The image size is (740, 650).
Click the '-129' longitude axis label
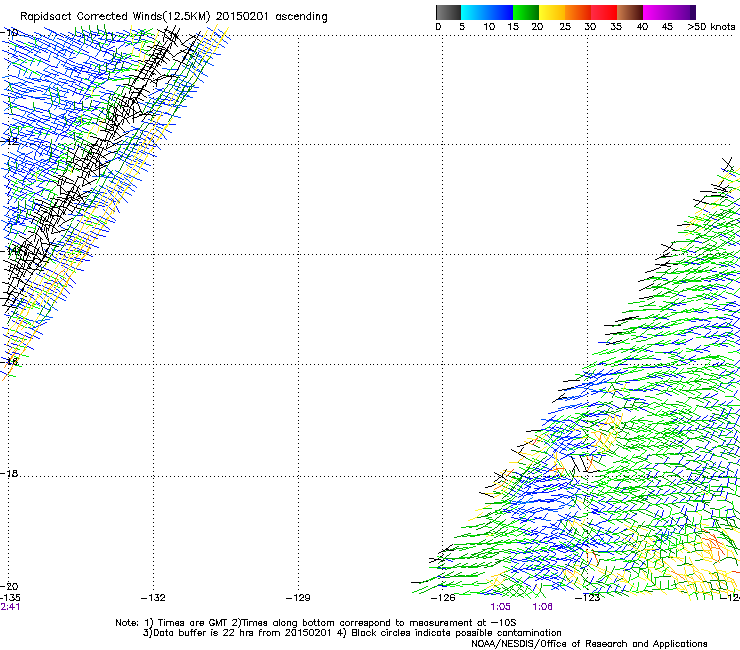[298, 598]
